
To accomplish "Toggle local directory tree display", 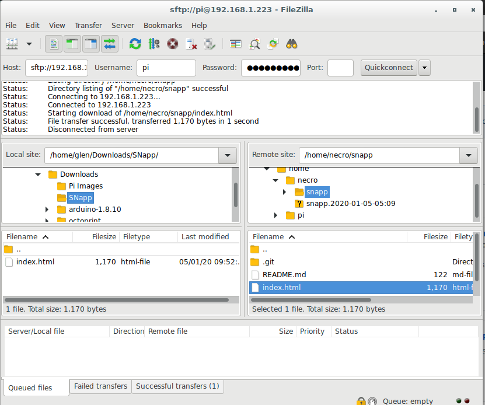I will tap(72, 44).
